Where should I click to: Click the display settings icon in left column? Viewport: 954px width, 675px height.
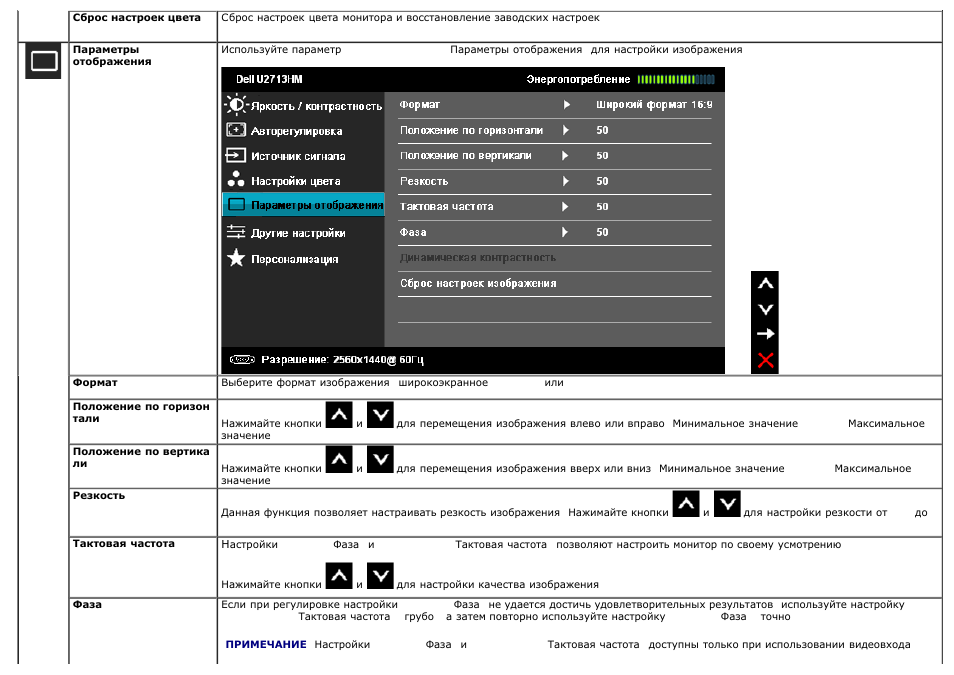[43, 61]
